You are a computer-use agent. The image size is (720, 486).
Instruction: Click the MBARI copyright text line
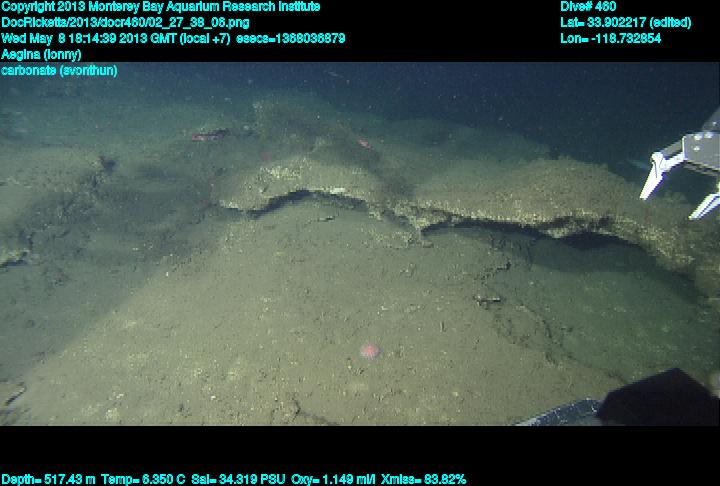point(161,7)
